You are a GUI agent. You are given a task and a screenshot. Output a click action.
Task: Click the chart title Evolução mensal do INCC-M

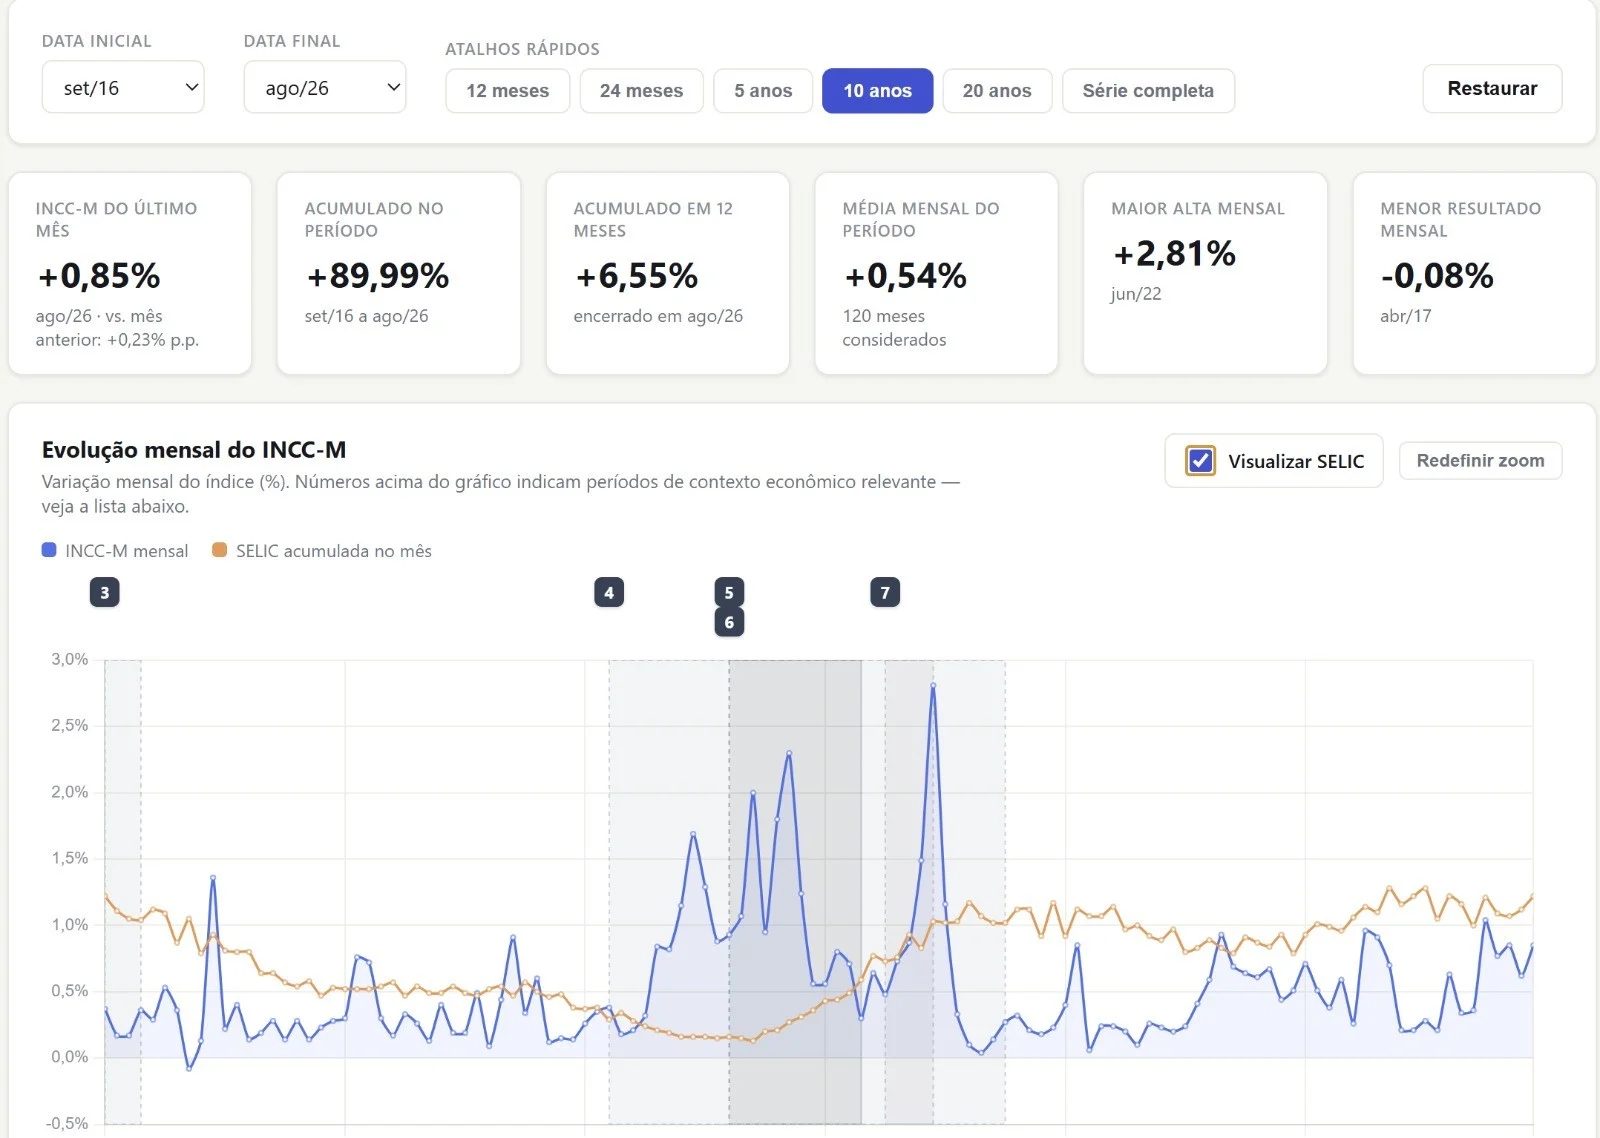coord(194,450)
